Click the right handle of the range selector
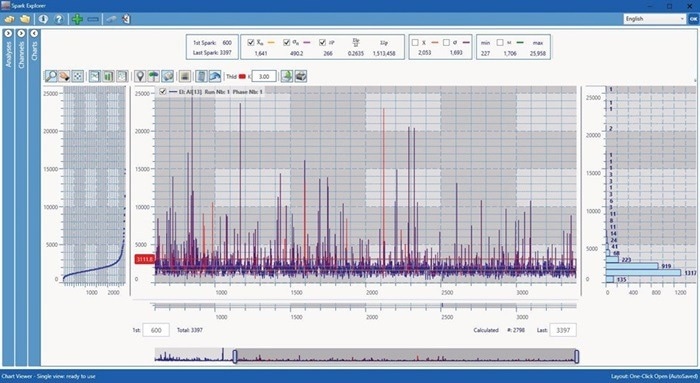 pyautogui.click(x=576, y=356)
